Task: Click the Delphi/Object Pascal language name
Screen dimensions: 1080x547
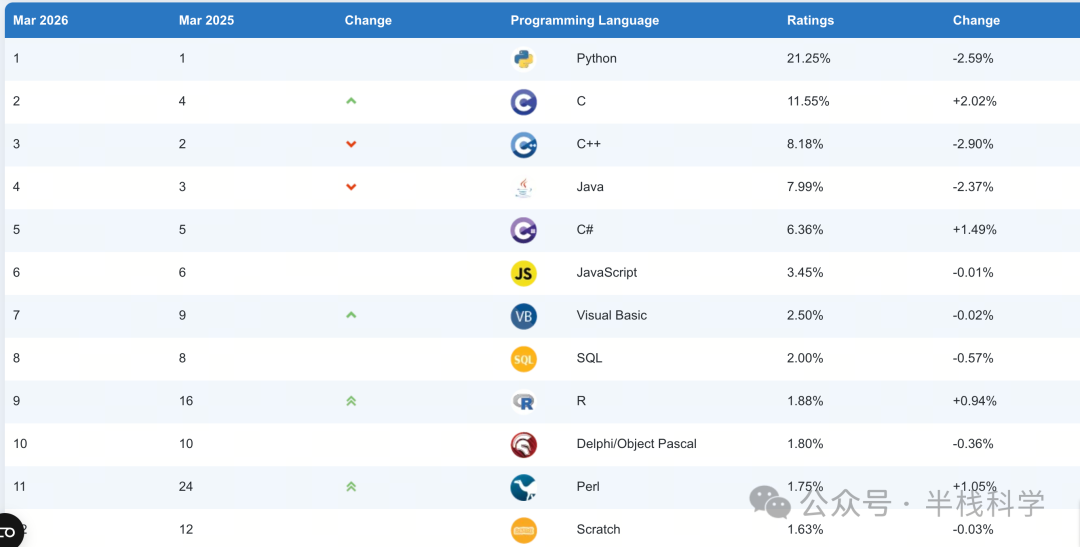Action: (x=636, y=444)
